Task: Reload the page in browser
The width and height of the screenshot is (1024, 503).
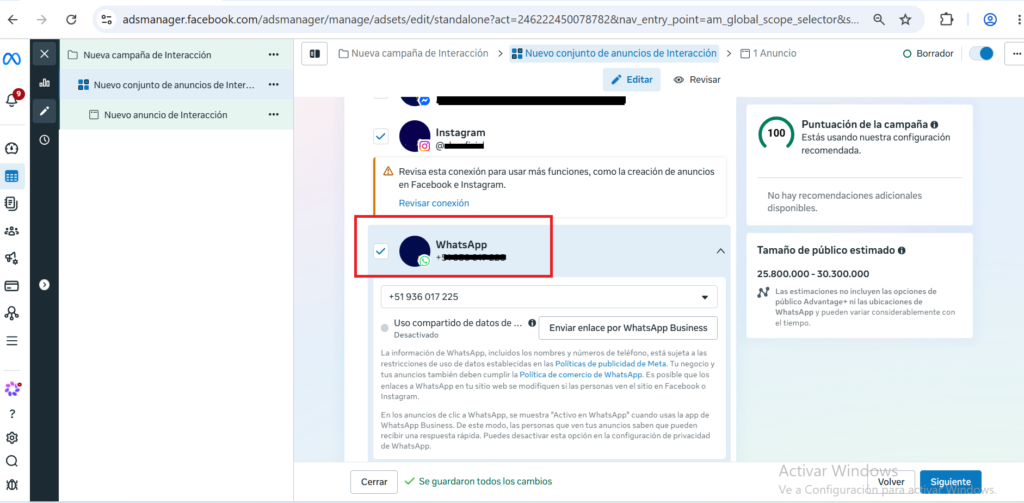Action: [x=72, y=20]
